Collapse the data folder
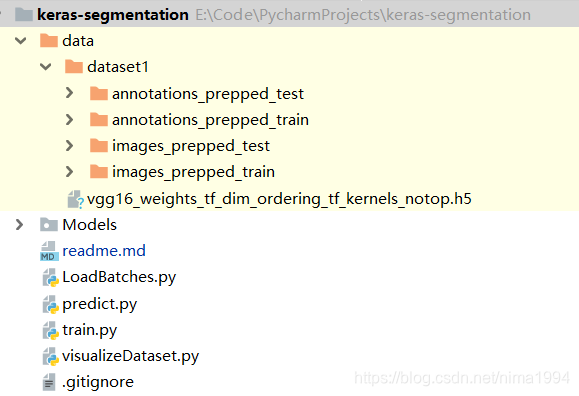This screenshot has width=579, height=396. pos(21,41)
